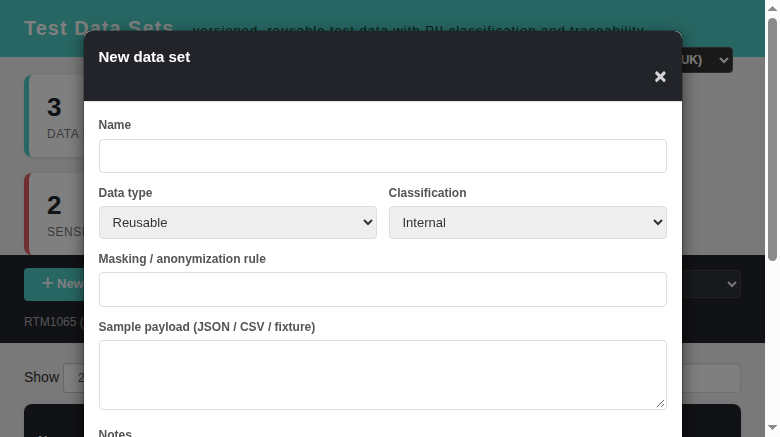Click the + New button behind the dialog
Viewport: 780px width, 437px height.
[x=54, y=284]
